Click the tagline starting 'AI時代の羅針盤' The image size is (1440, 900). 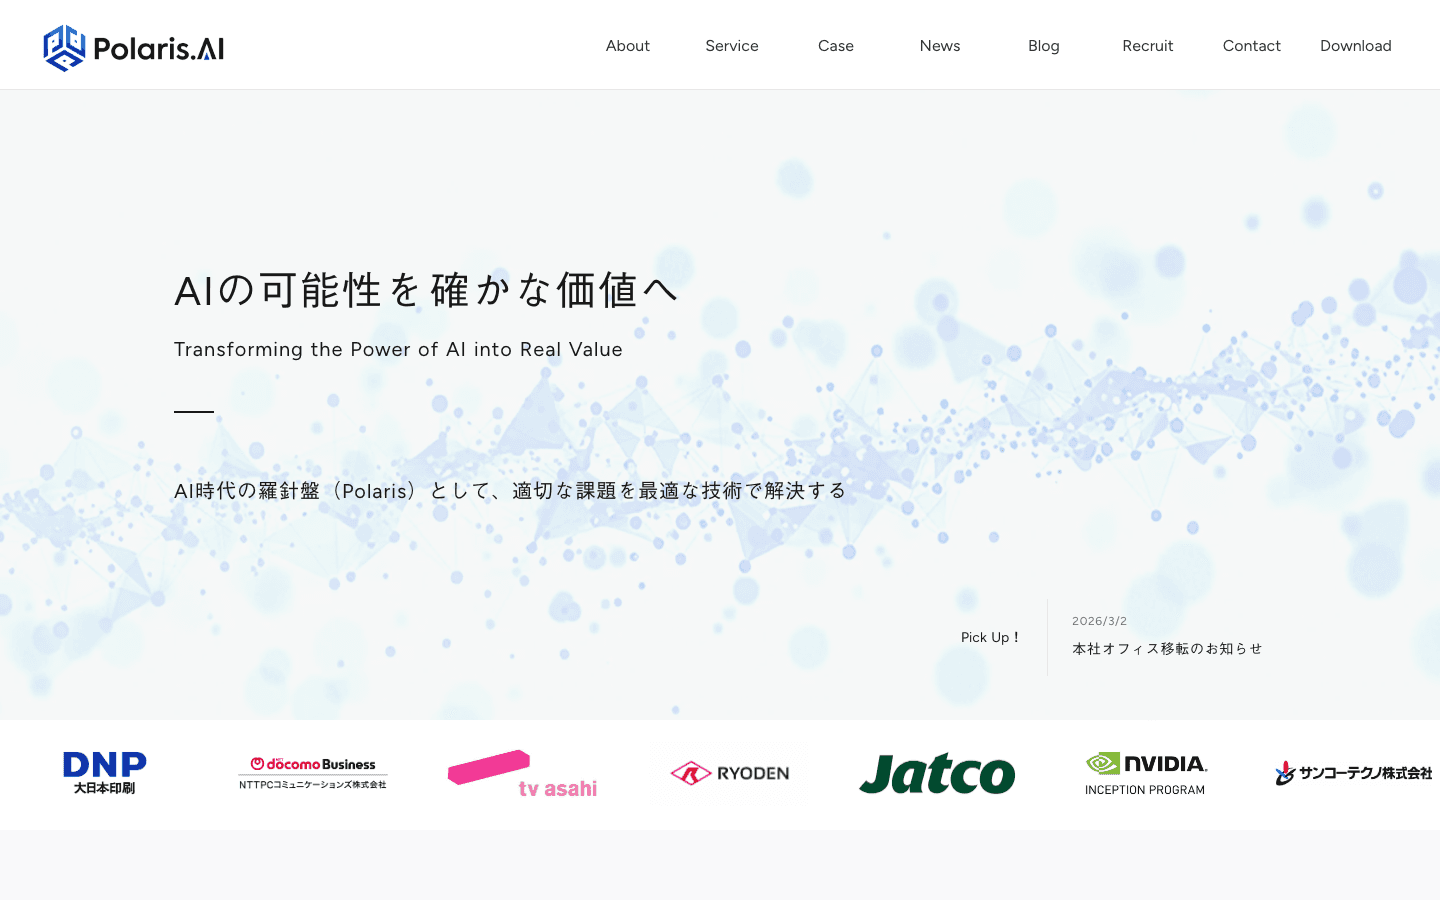click(x=511, y=491)
